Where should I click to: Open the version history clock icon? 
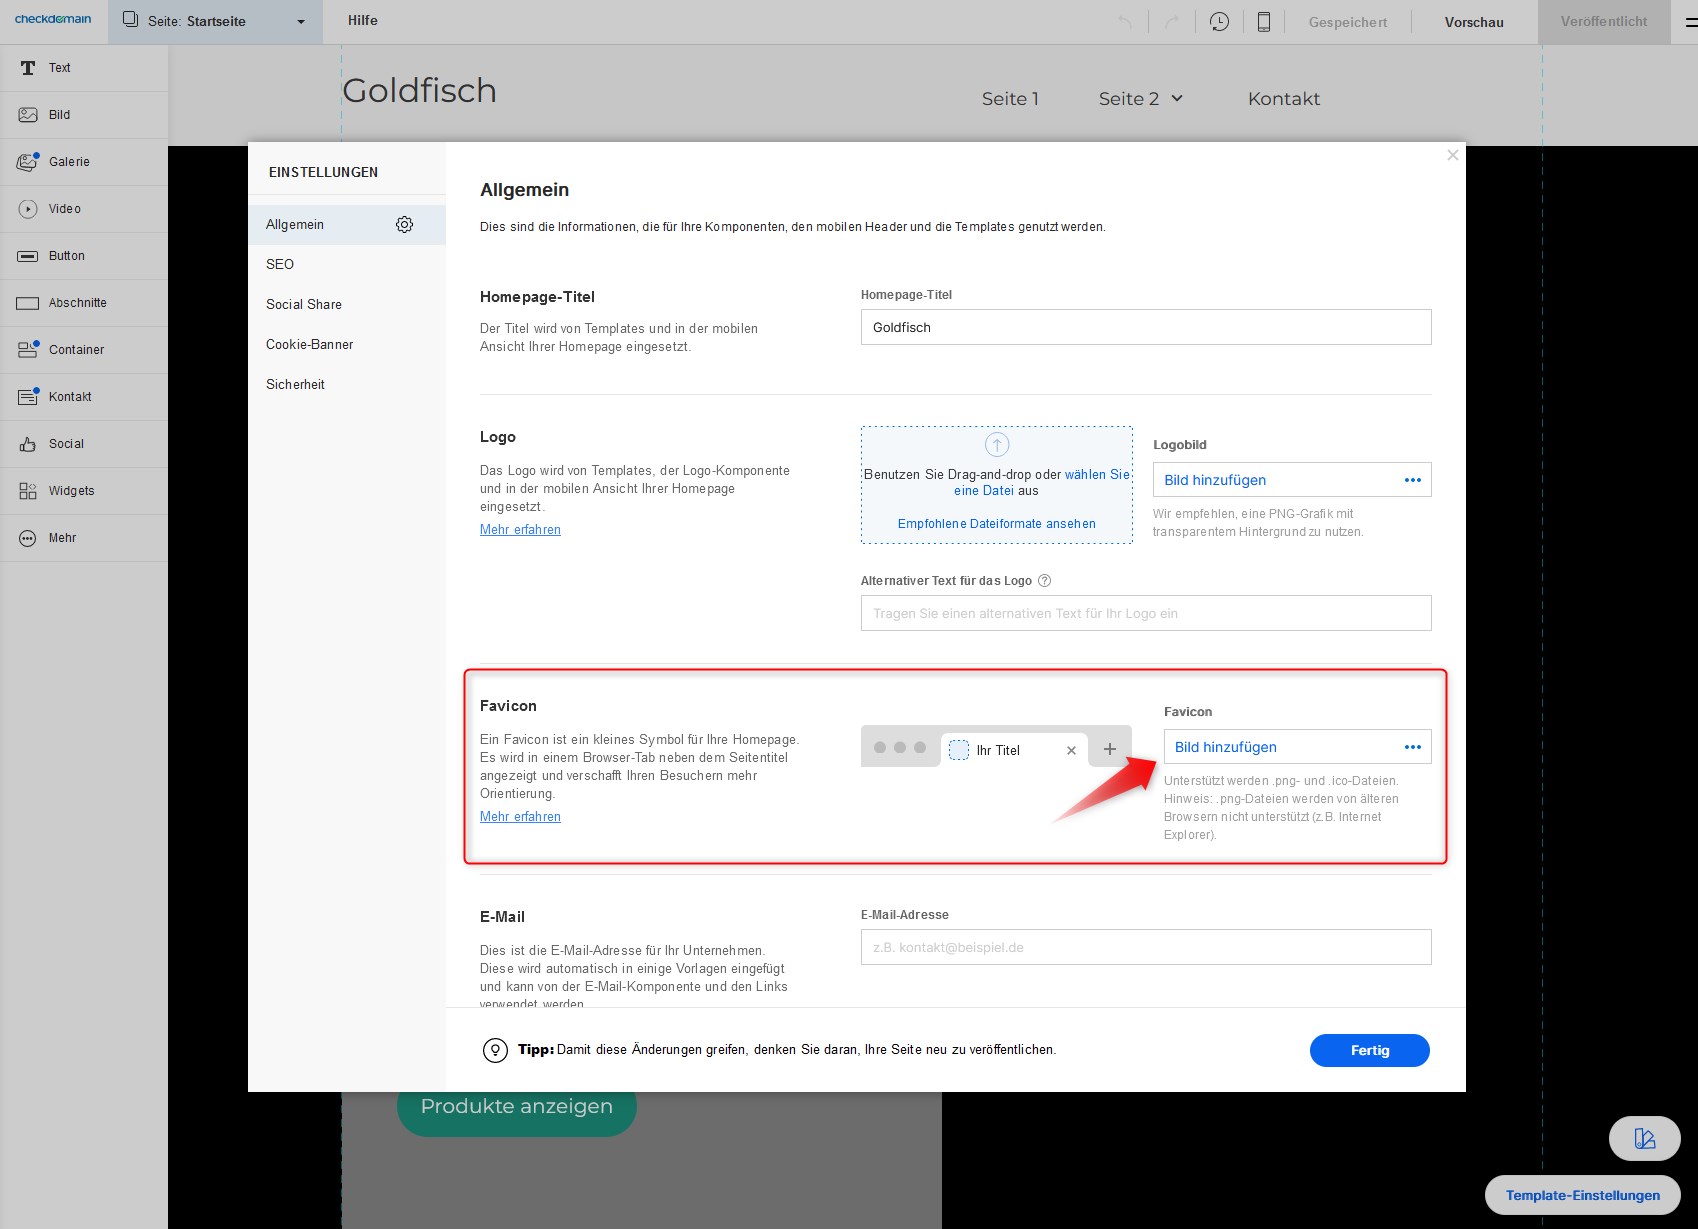click(x=1219, y=22)
